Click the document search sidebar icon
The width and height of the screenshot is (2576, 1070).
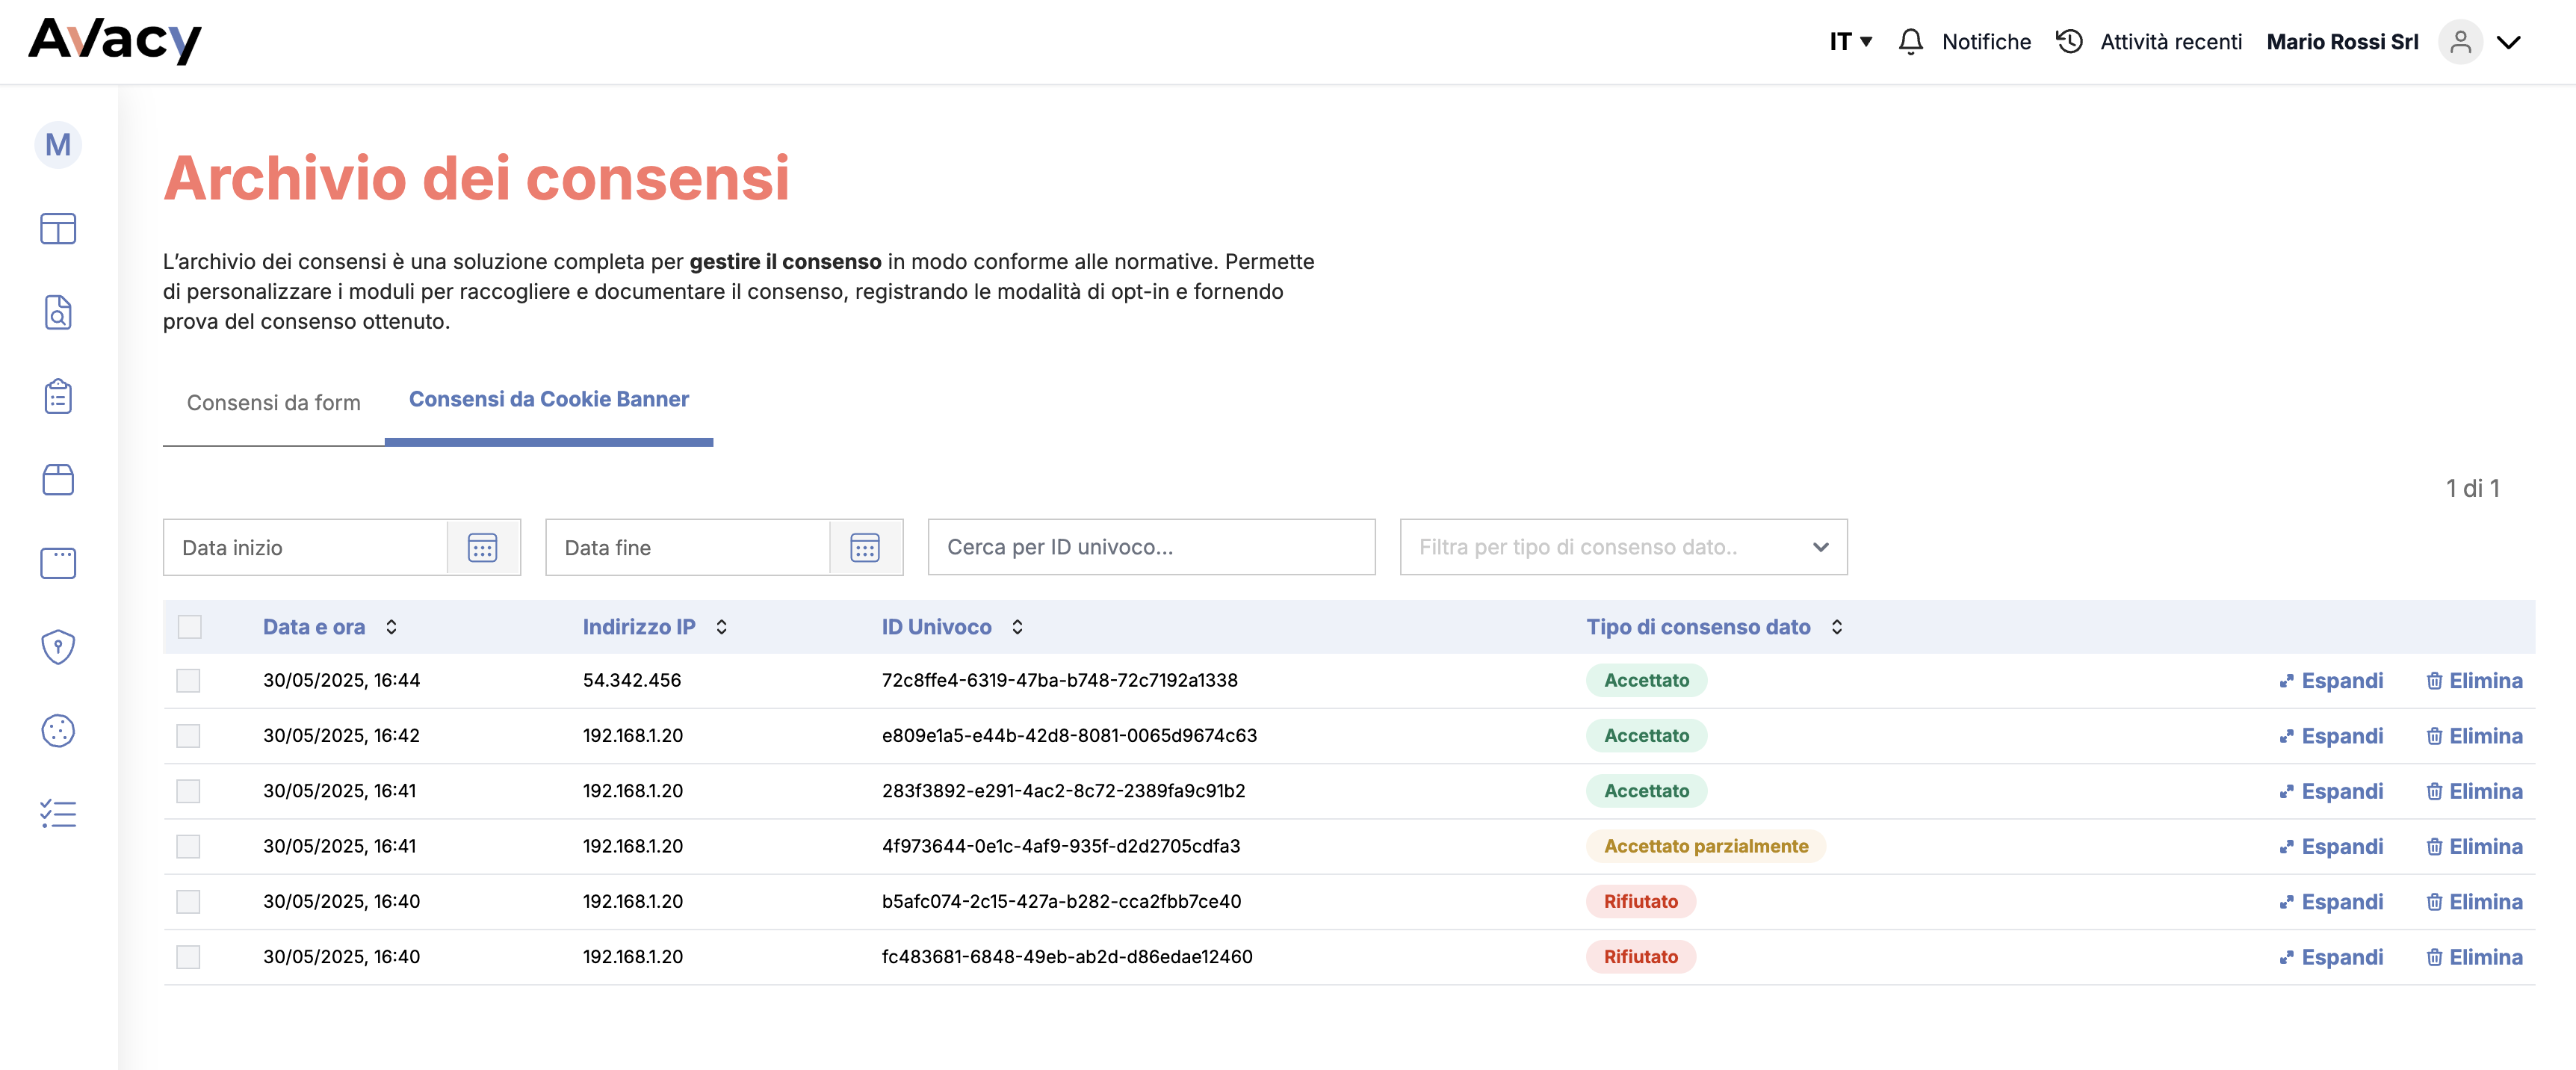pyautogui.click(x=58, y=313)
